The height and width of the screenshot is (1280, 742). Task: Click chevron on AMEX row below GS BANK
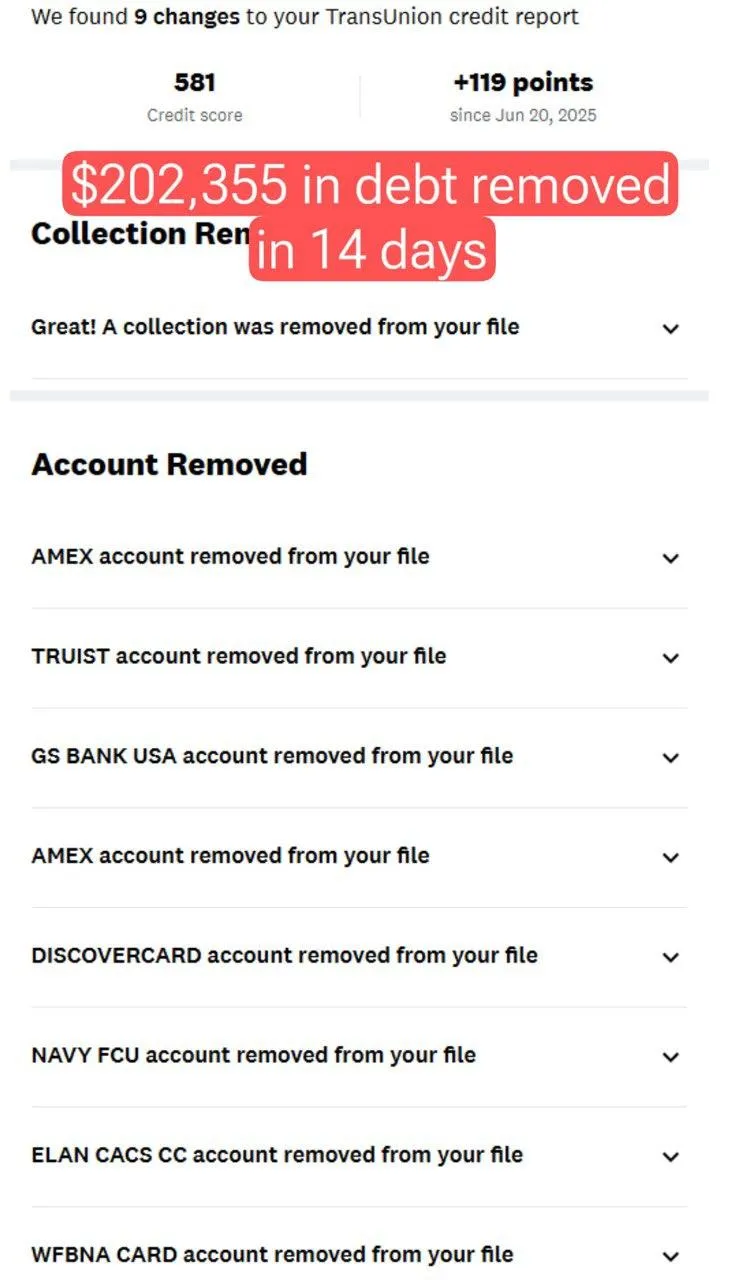[671, 857]
